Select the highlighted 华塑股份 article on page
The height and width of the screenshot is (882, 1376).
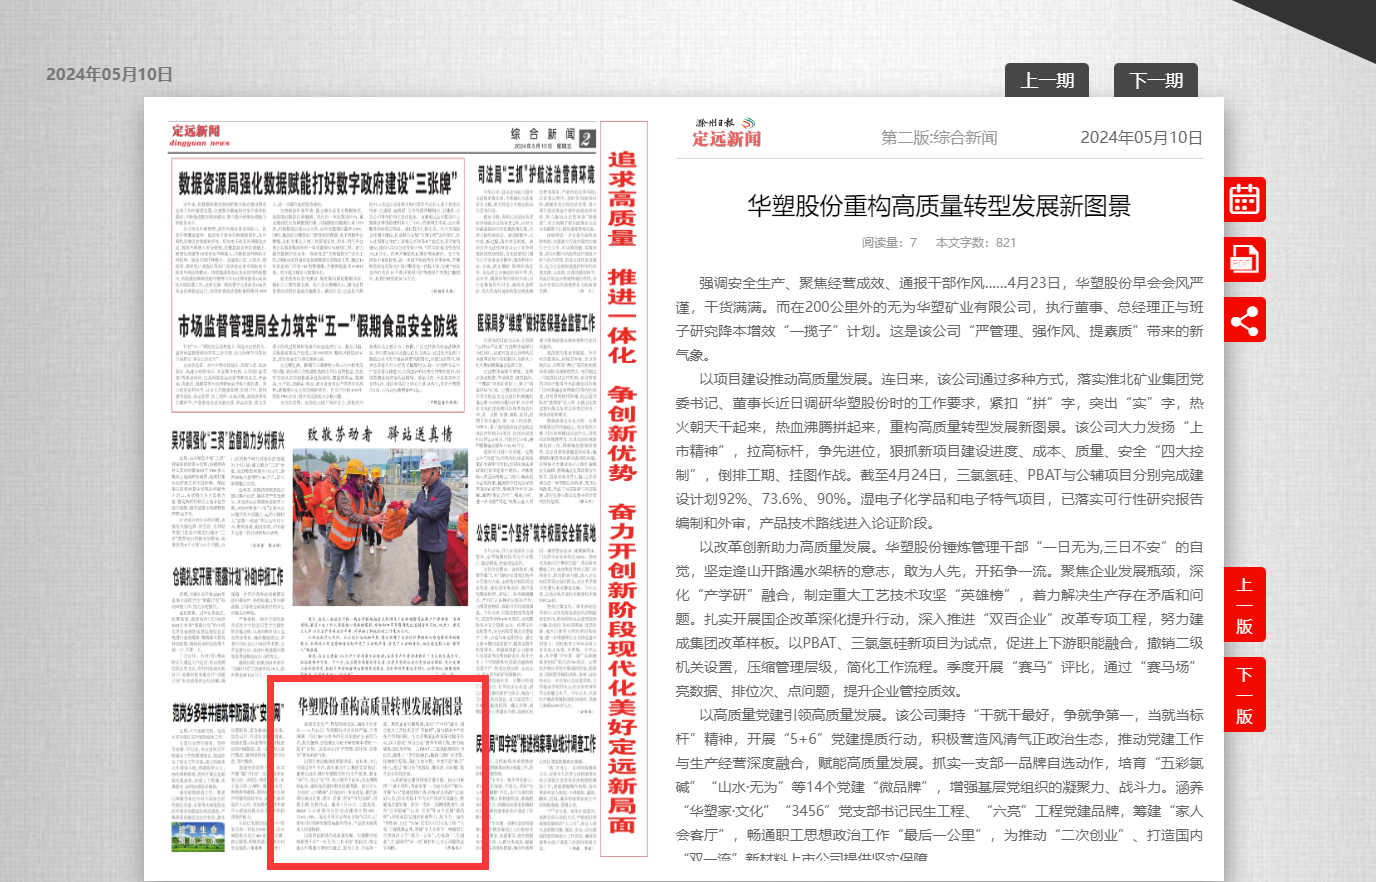point(377,771)
